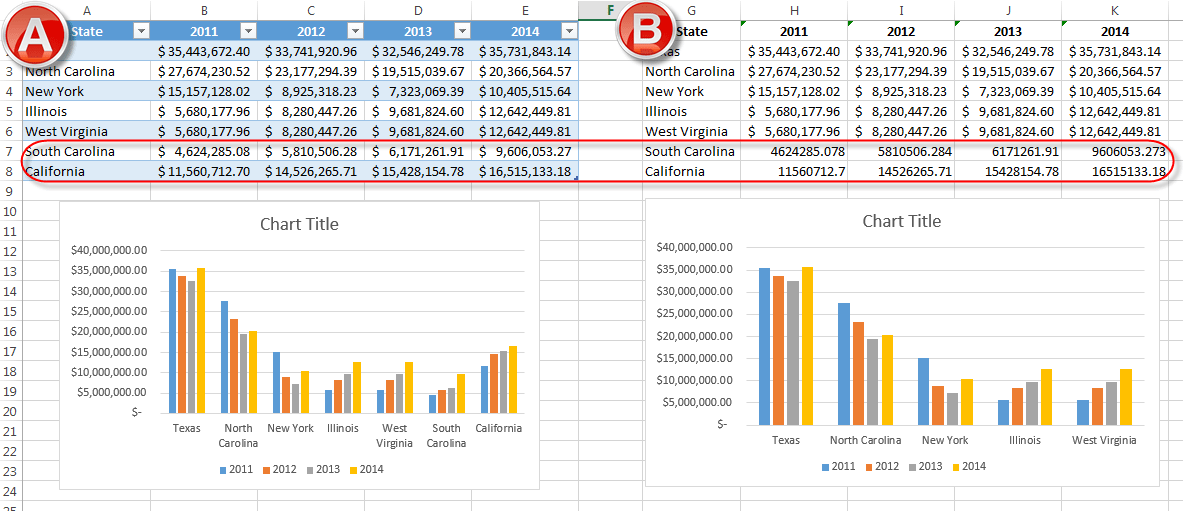Viewport: 1183px width, 511px height.
Task: Click 2014 legend entry in left chart
Action: pyautogui.click(x=366, y=469)
